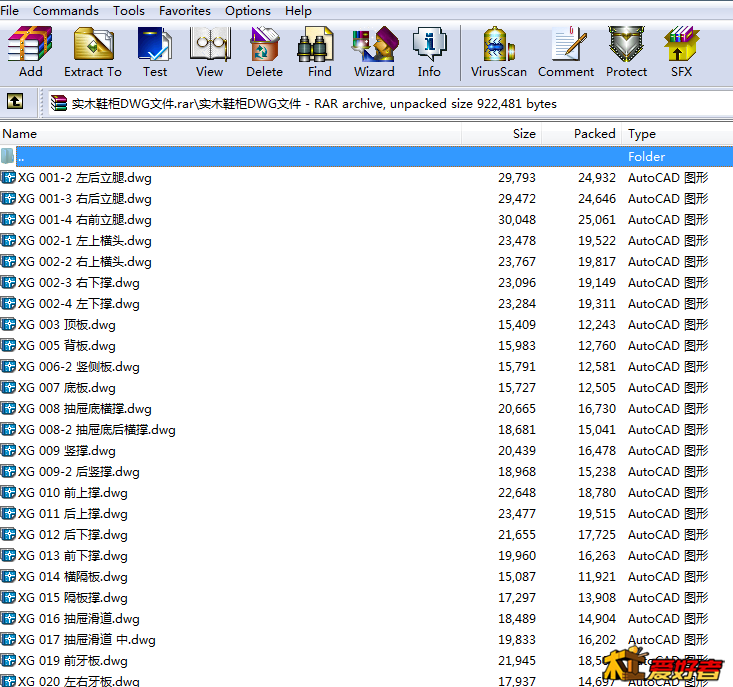
Task: Click the DWG icon of XG 016 file
Action: click(x=8, y=618)
